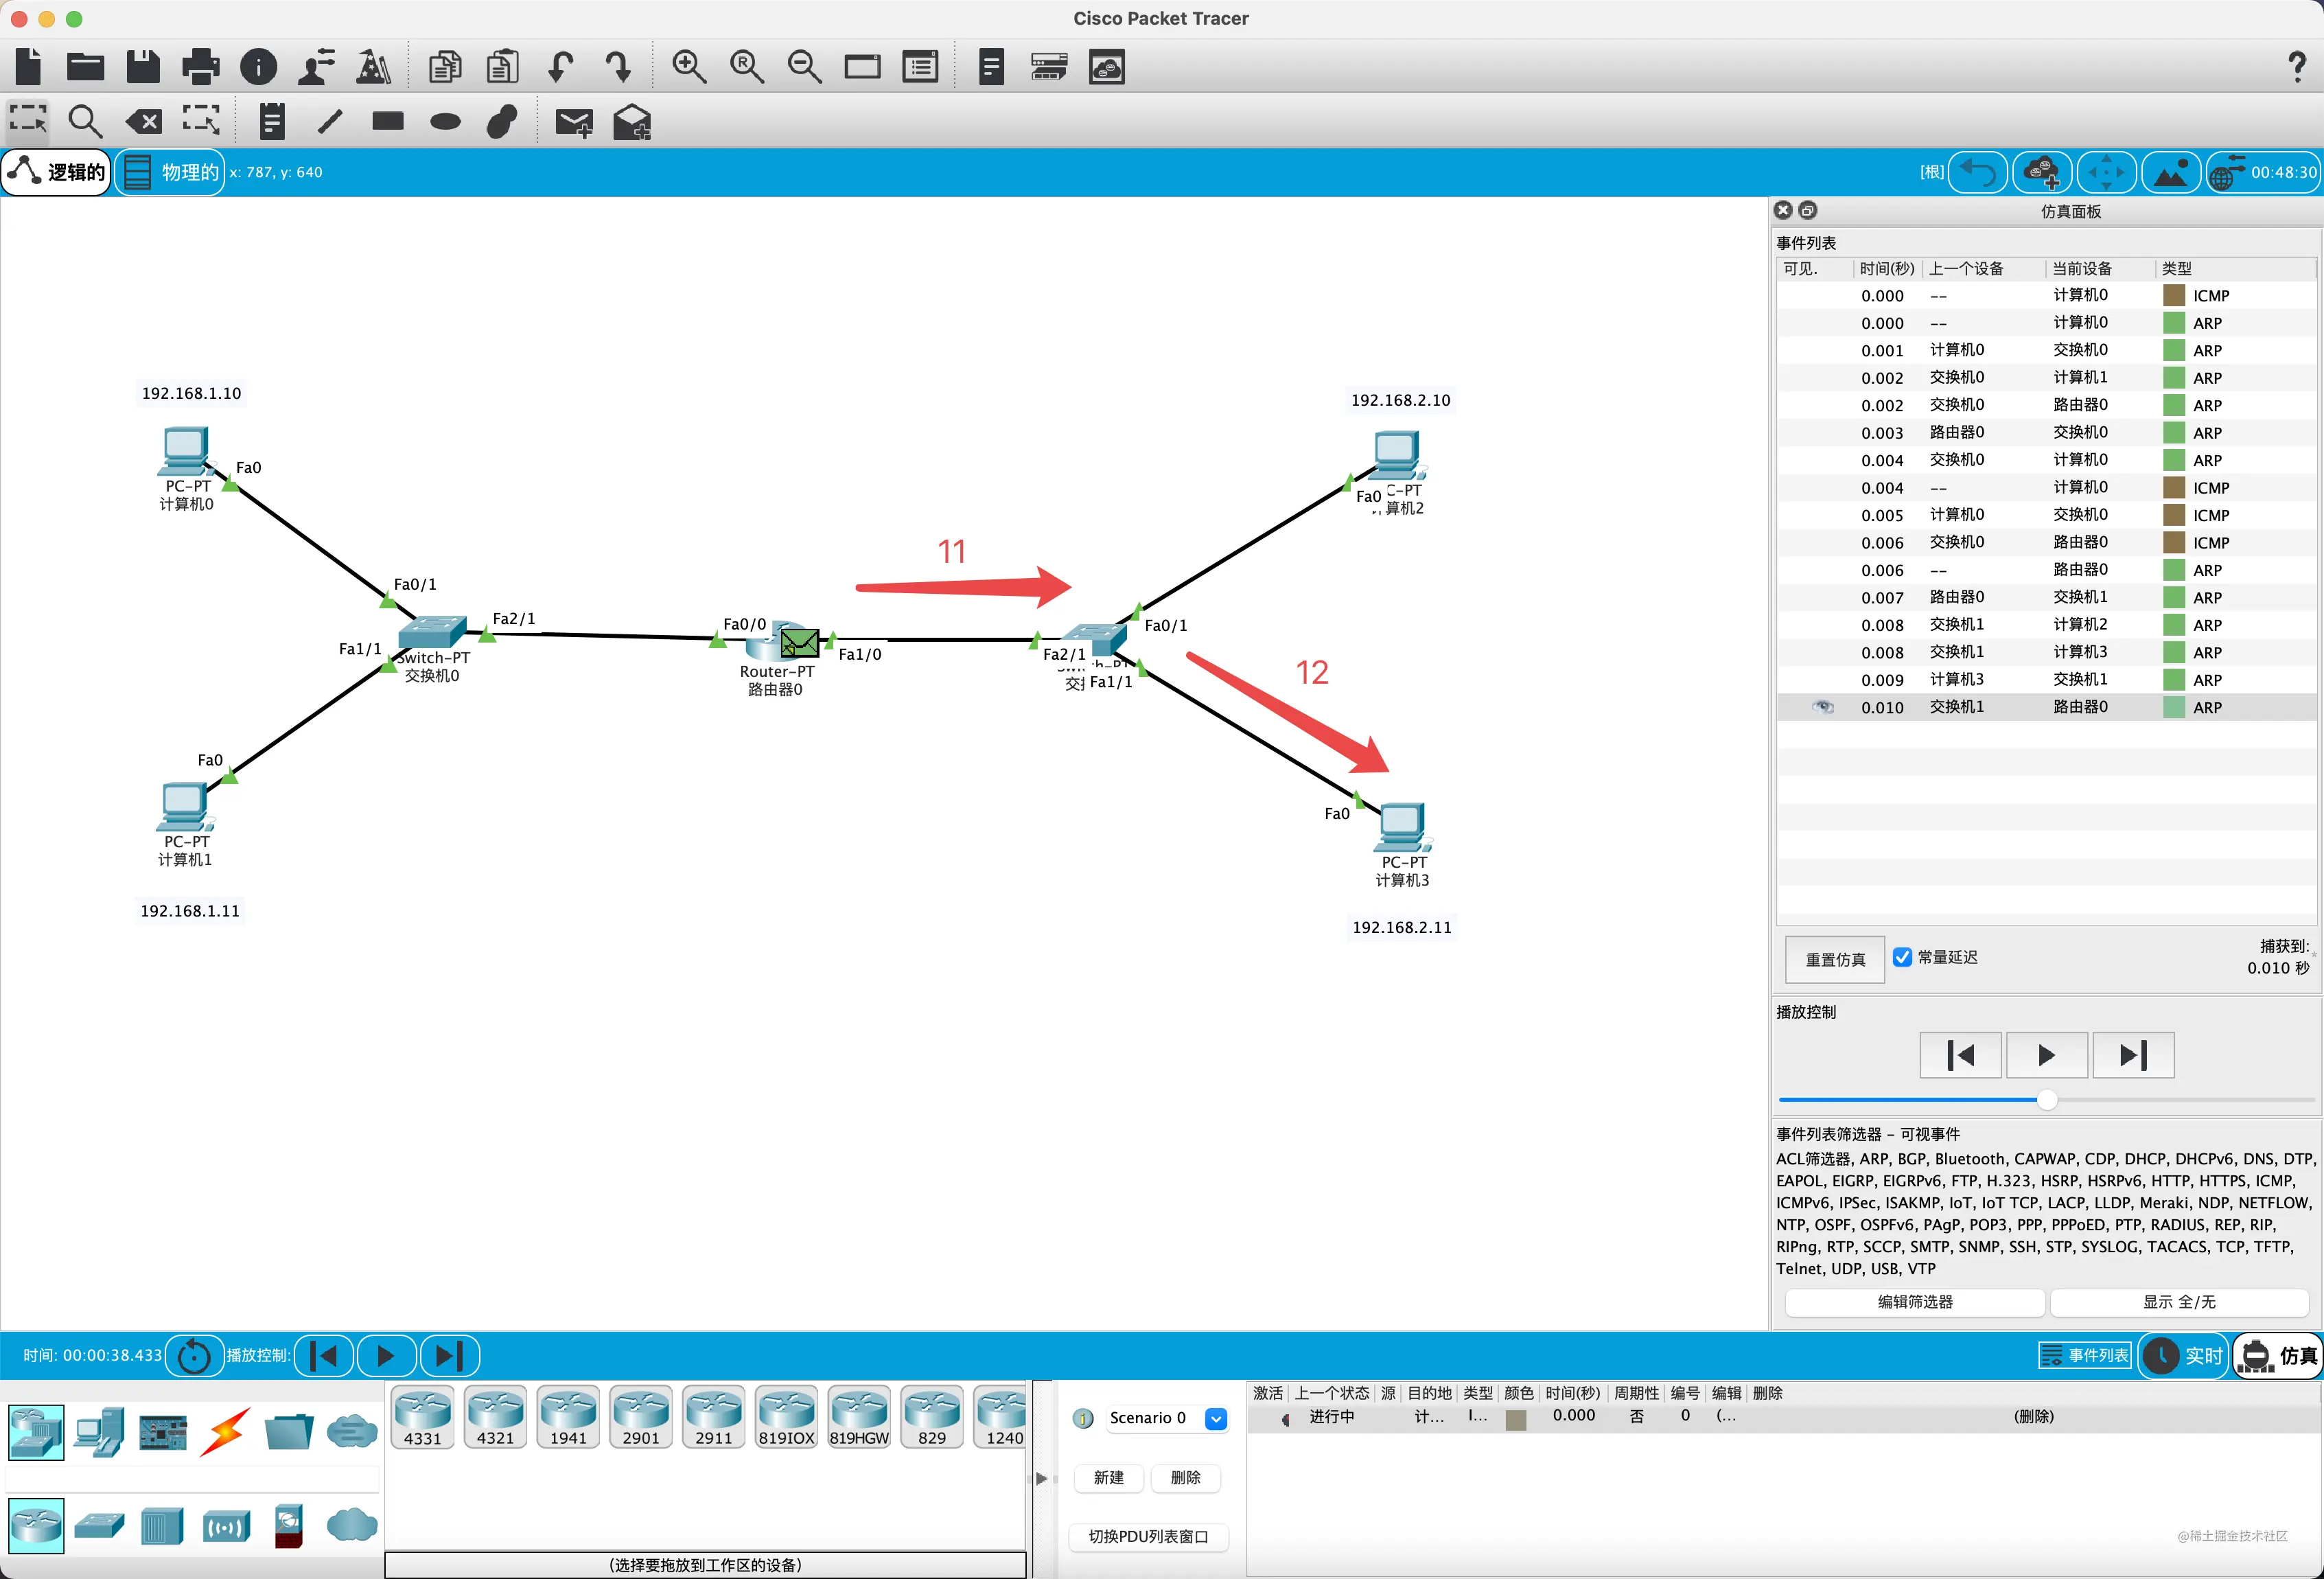
Task: Redo the last action
Action: (x=619, y=67)
